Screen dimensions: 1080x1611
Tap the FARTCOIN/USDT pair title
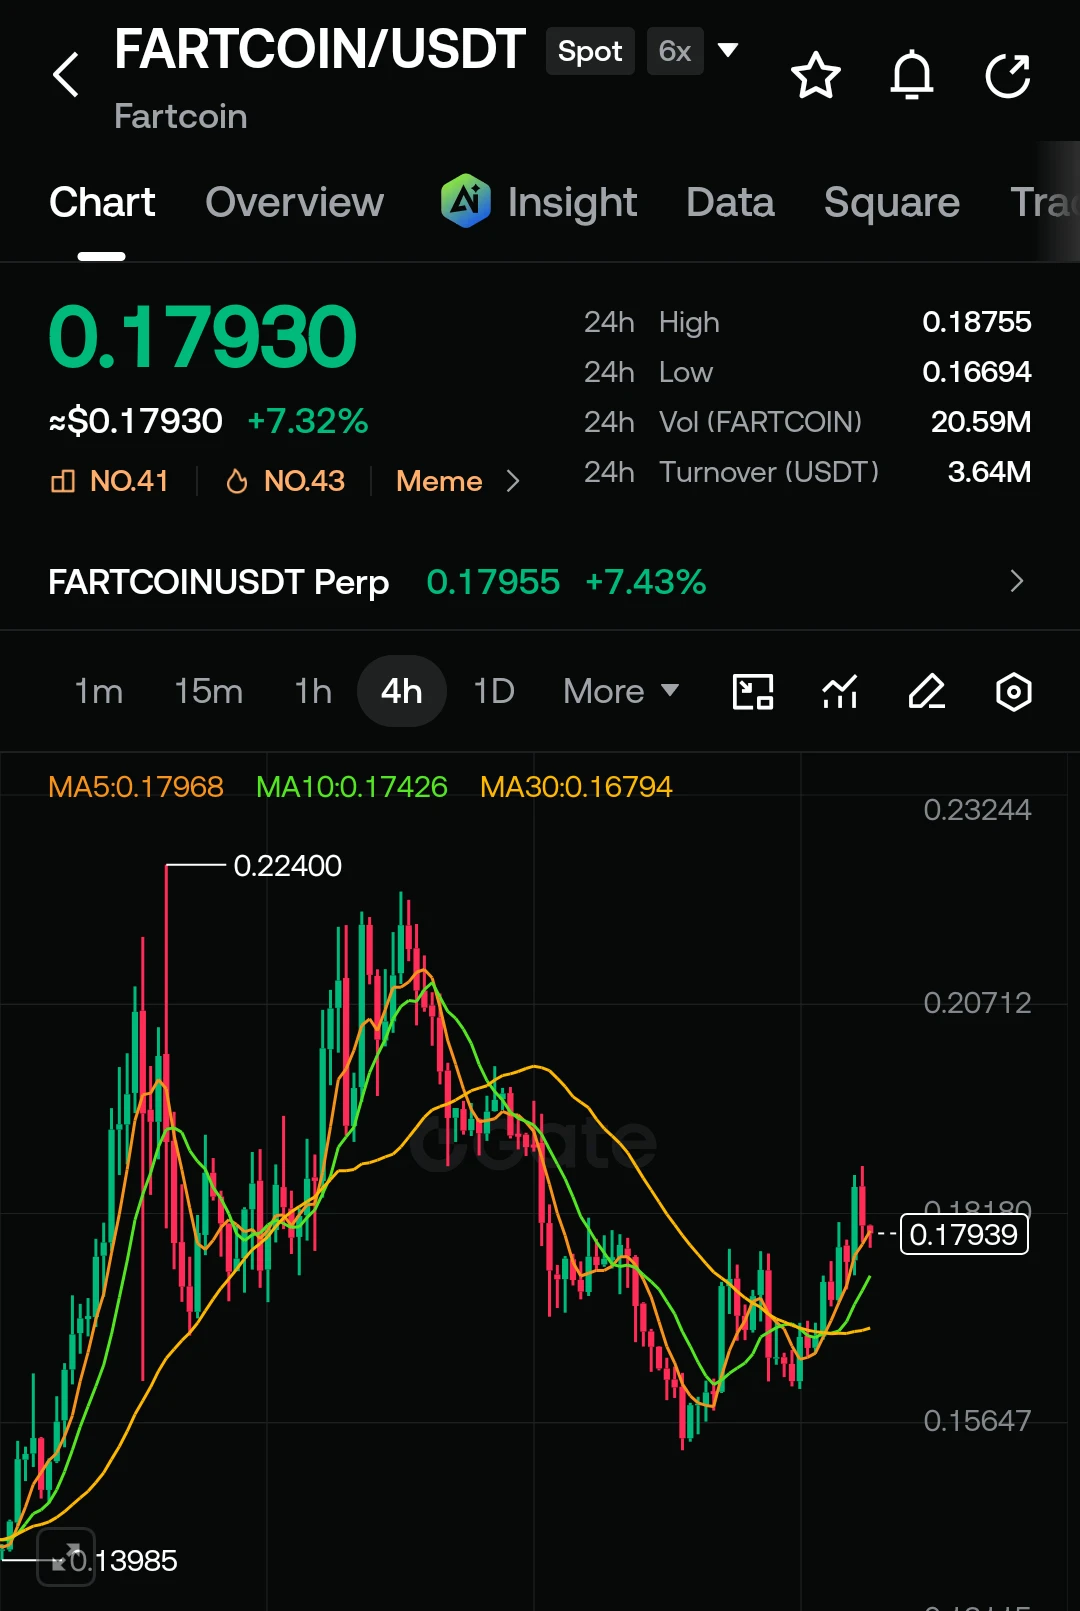(320, 49)
